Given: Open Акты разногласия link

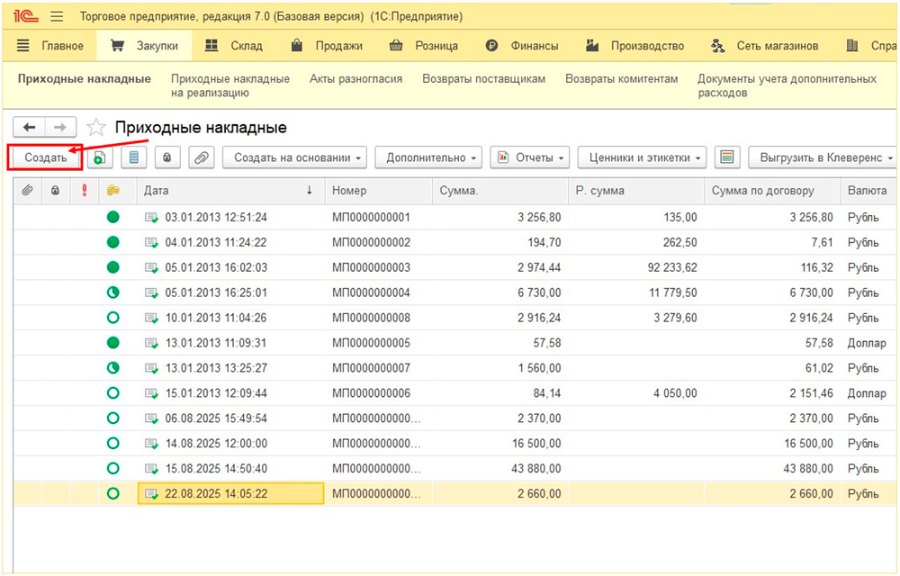Looking at the screenshot, I should (356, 79).
